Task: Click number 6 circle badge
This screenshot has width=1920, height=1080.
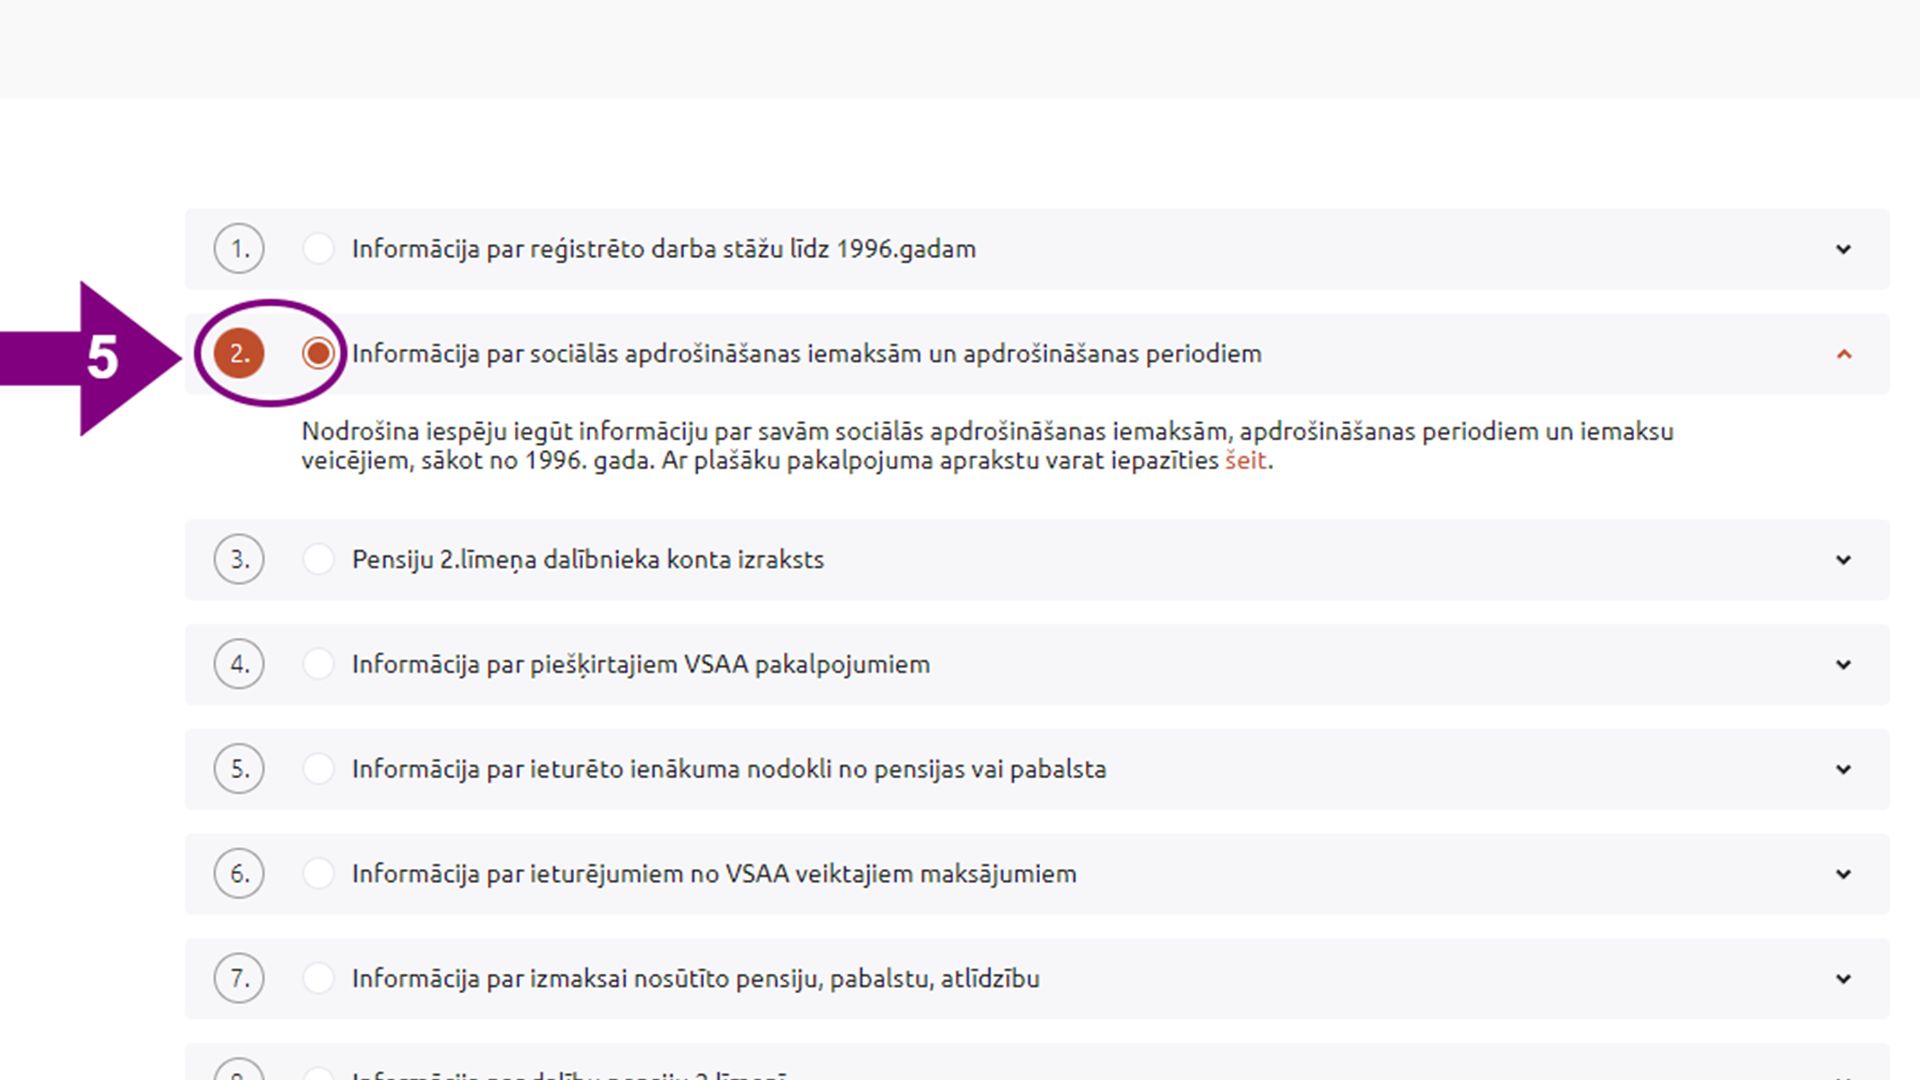Action: point(239,873)
